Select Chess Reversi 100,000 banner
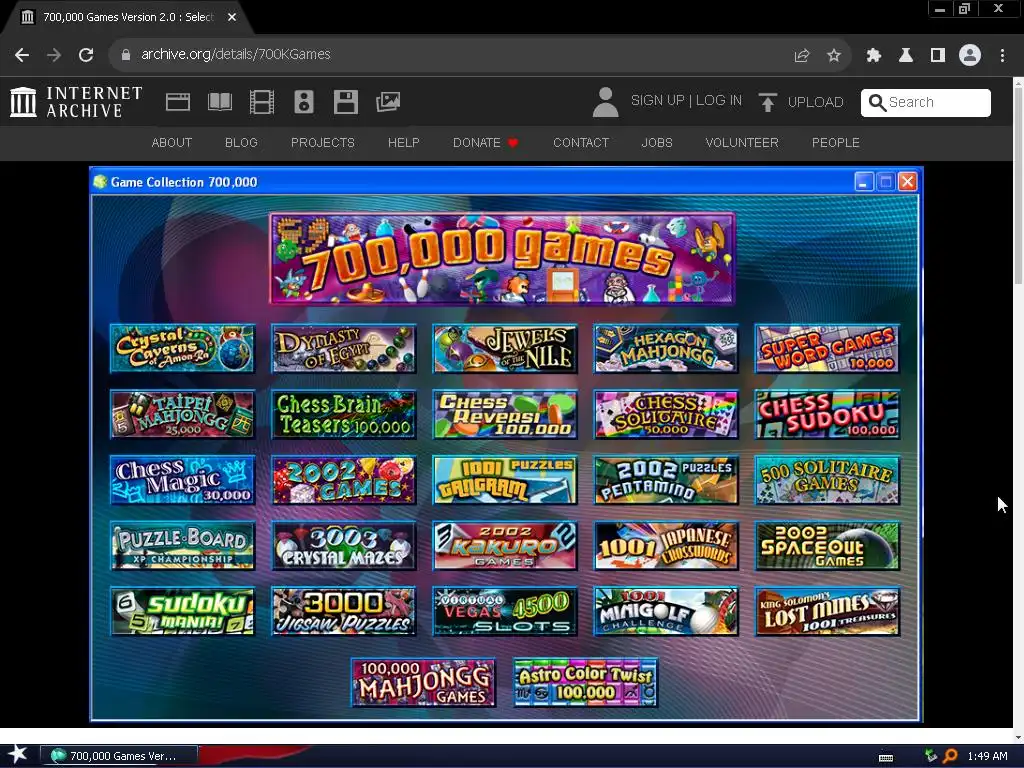This screenshot has height=768, width=1024. [505, 415]
